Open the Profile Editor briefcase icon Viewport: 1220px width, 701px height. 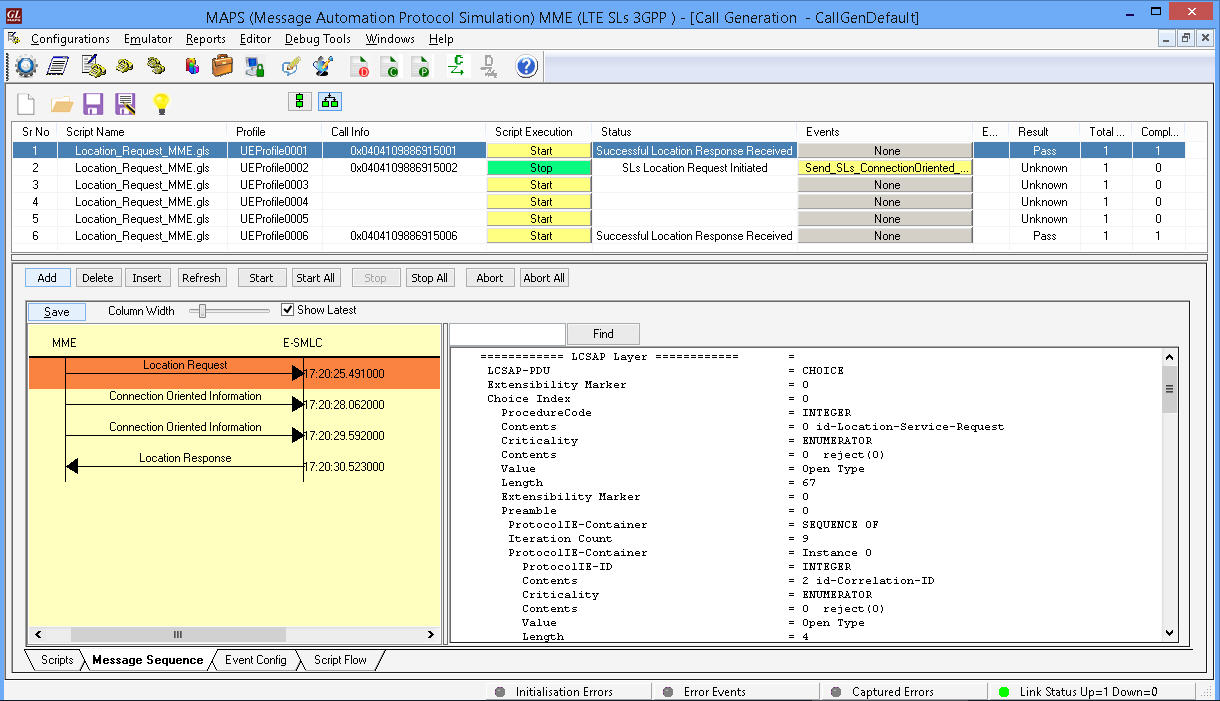[x=221, y=66]
